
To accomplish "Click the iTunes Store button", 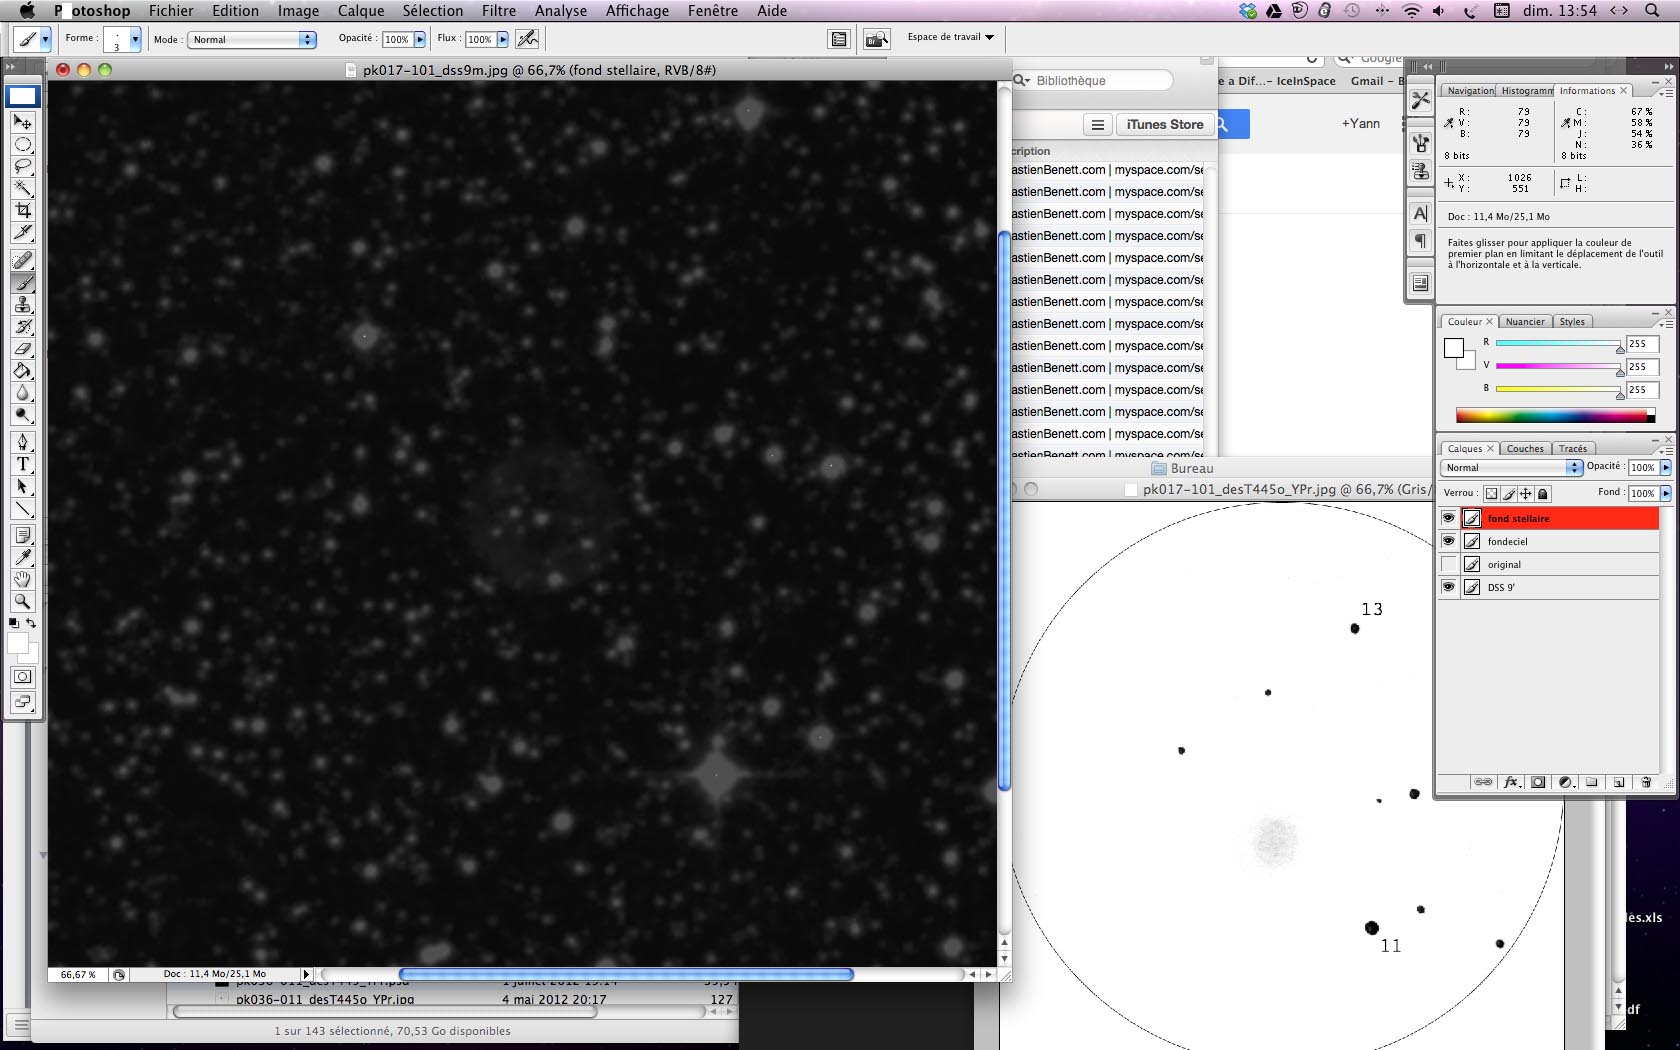I will point(1165,124).
